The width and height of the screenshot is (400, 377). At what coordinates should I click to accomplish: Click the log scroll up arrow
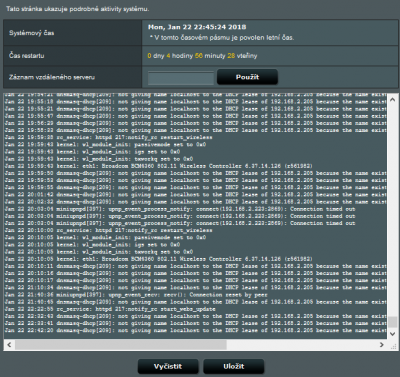point(392,100)
